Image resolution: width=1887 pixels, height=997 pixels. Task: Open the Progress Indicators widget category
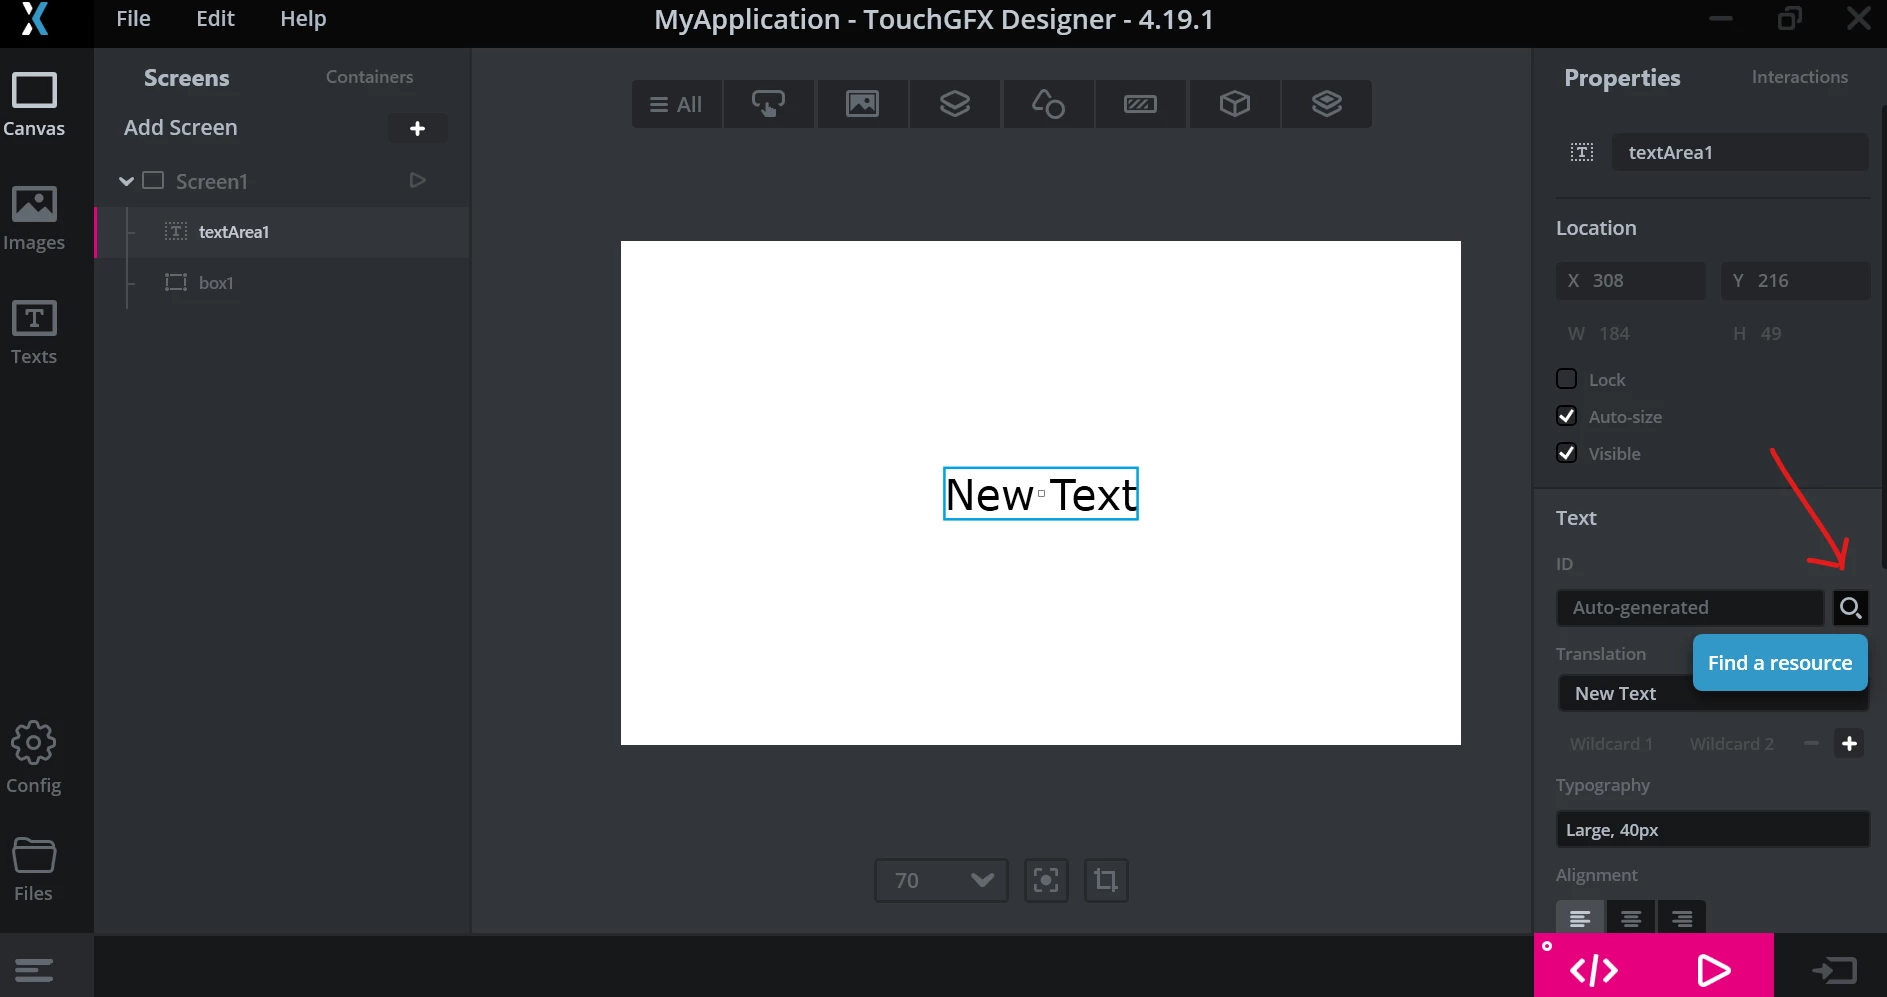pyautogui.click(x=1140, y=104)
